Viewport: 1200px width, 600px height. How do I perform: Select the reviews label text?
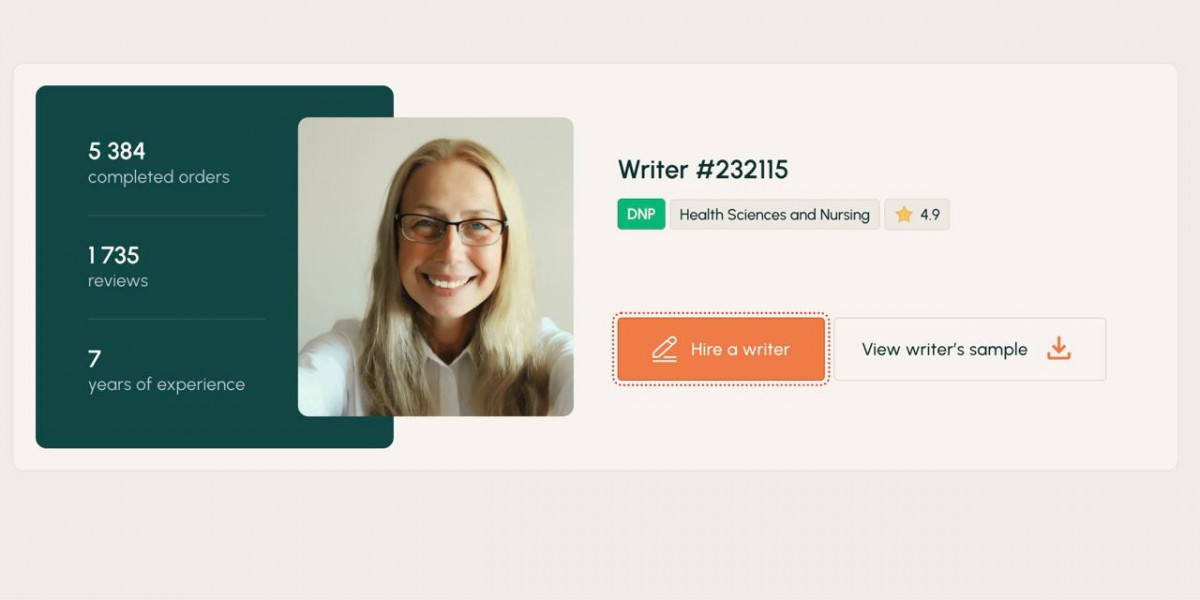click(x=118, y=281)
